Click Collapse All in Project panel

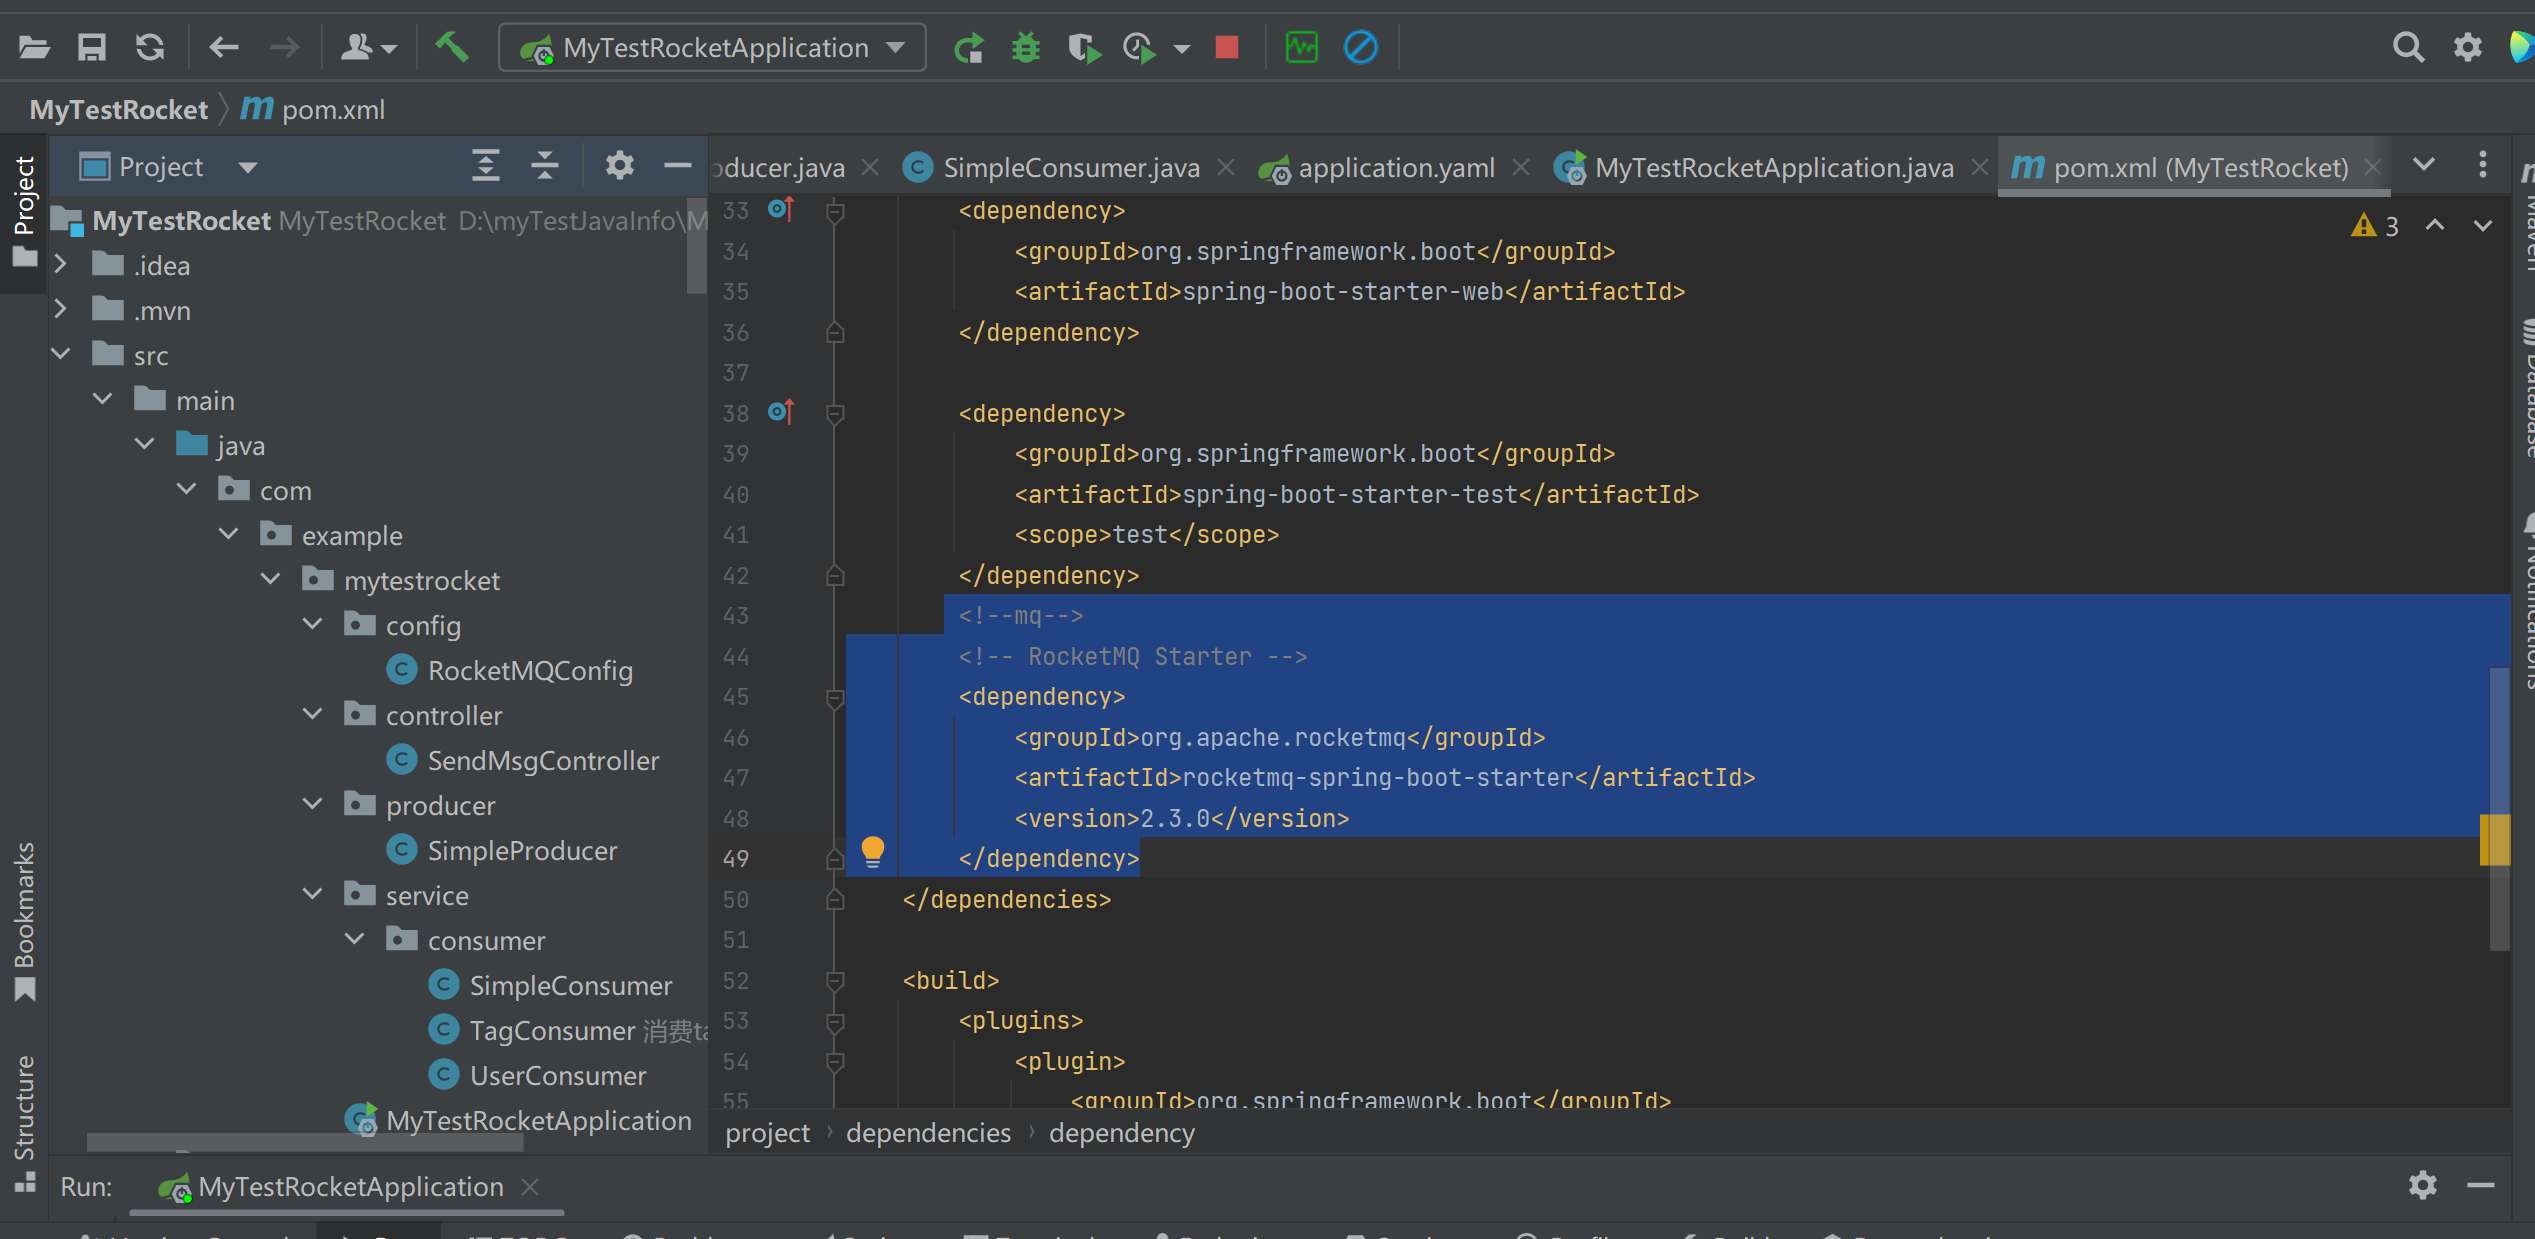point(545,166)
